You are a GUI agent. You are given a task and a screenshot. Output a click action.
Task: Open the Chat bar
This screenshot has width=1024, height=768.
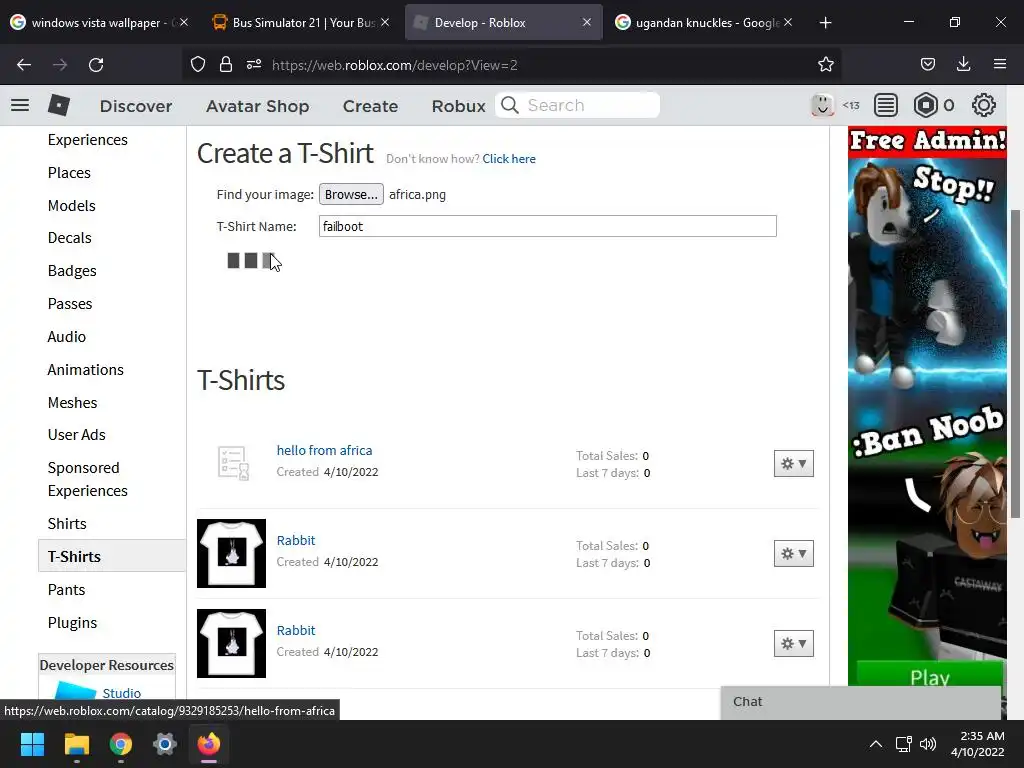(x=861, y=702)
